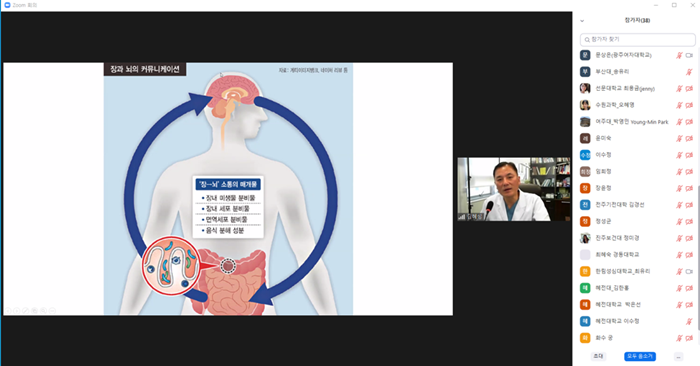The width and height of the screenshot is (700, 366).
Task: Click the 모두 음소거 (mute all) button
Action: click(x=640, y=356)
